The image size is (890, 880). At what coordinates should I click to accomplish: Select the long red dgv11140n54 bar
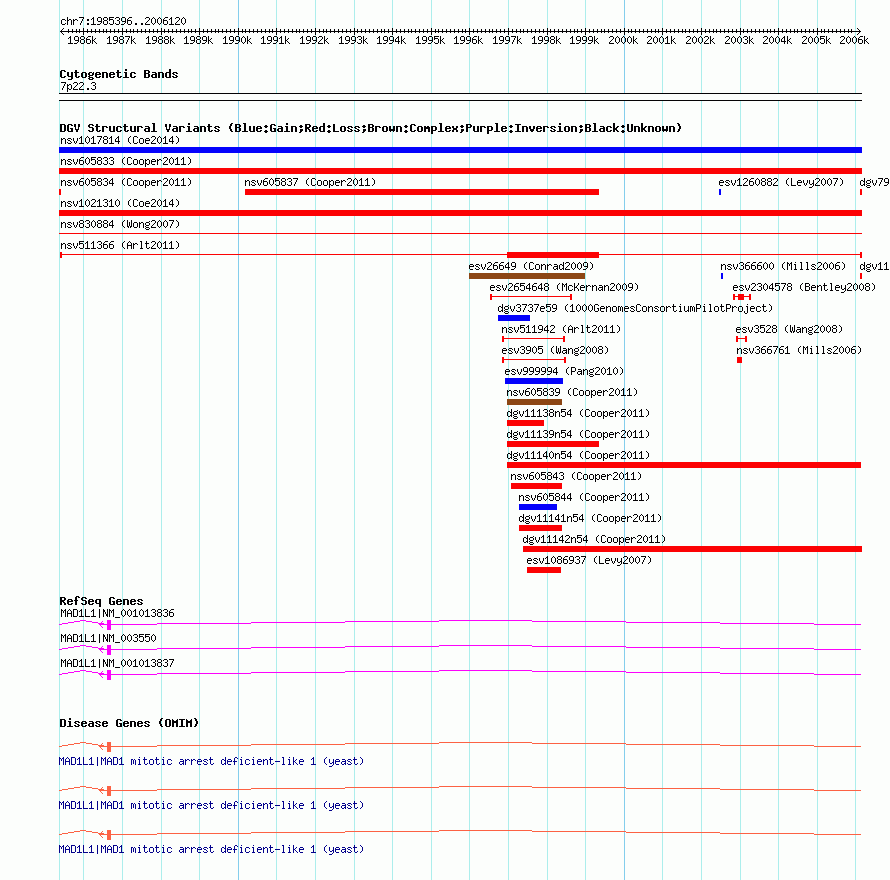click(684, 465)
